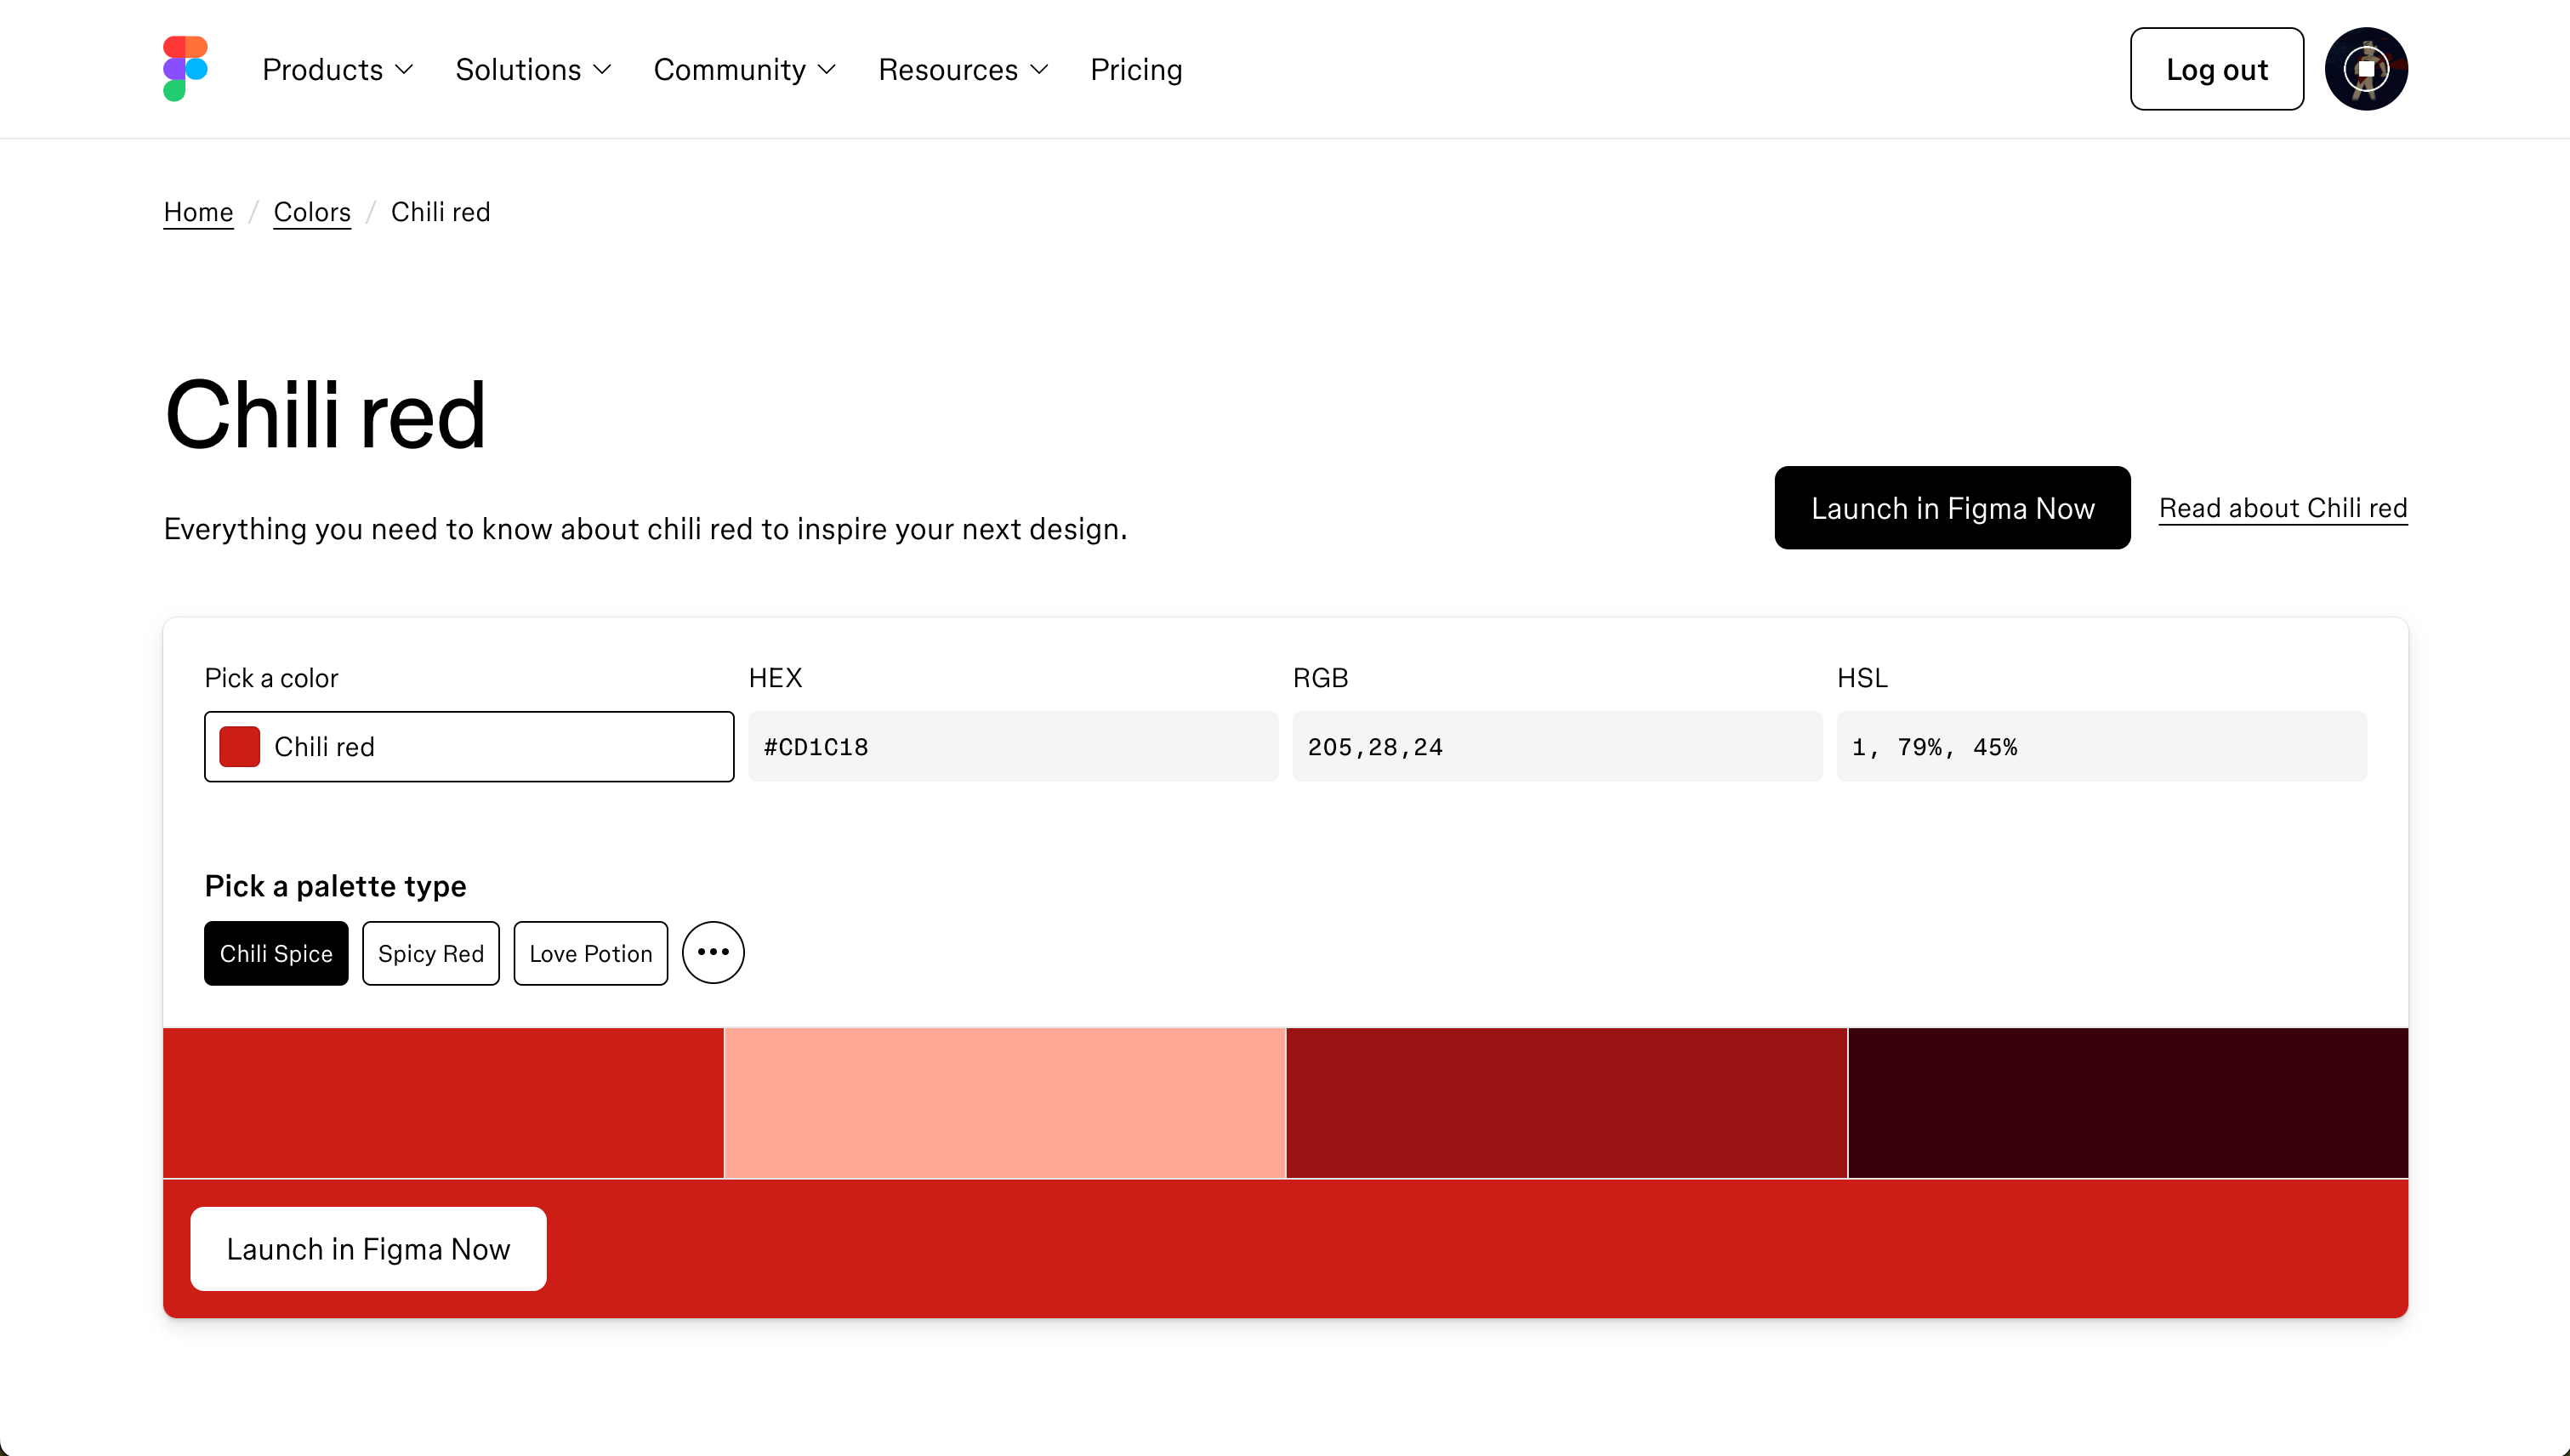
Task: Open the user profile avatar
Action: tap(2365, 69)
